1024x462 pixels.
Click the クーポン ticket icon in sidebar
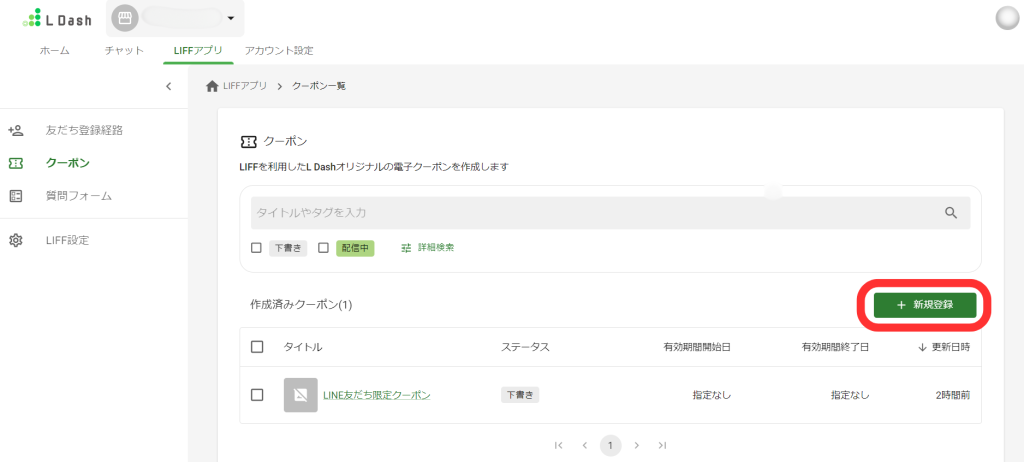tap(16, 163)
